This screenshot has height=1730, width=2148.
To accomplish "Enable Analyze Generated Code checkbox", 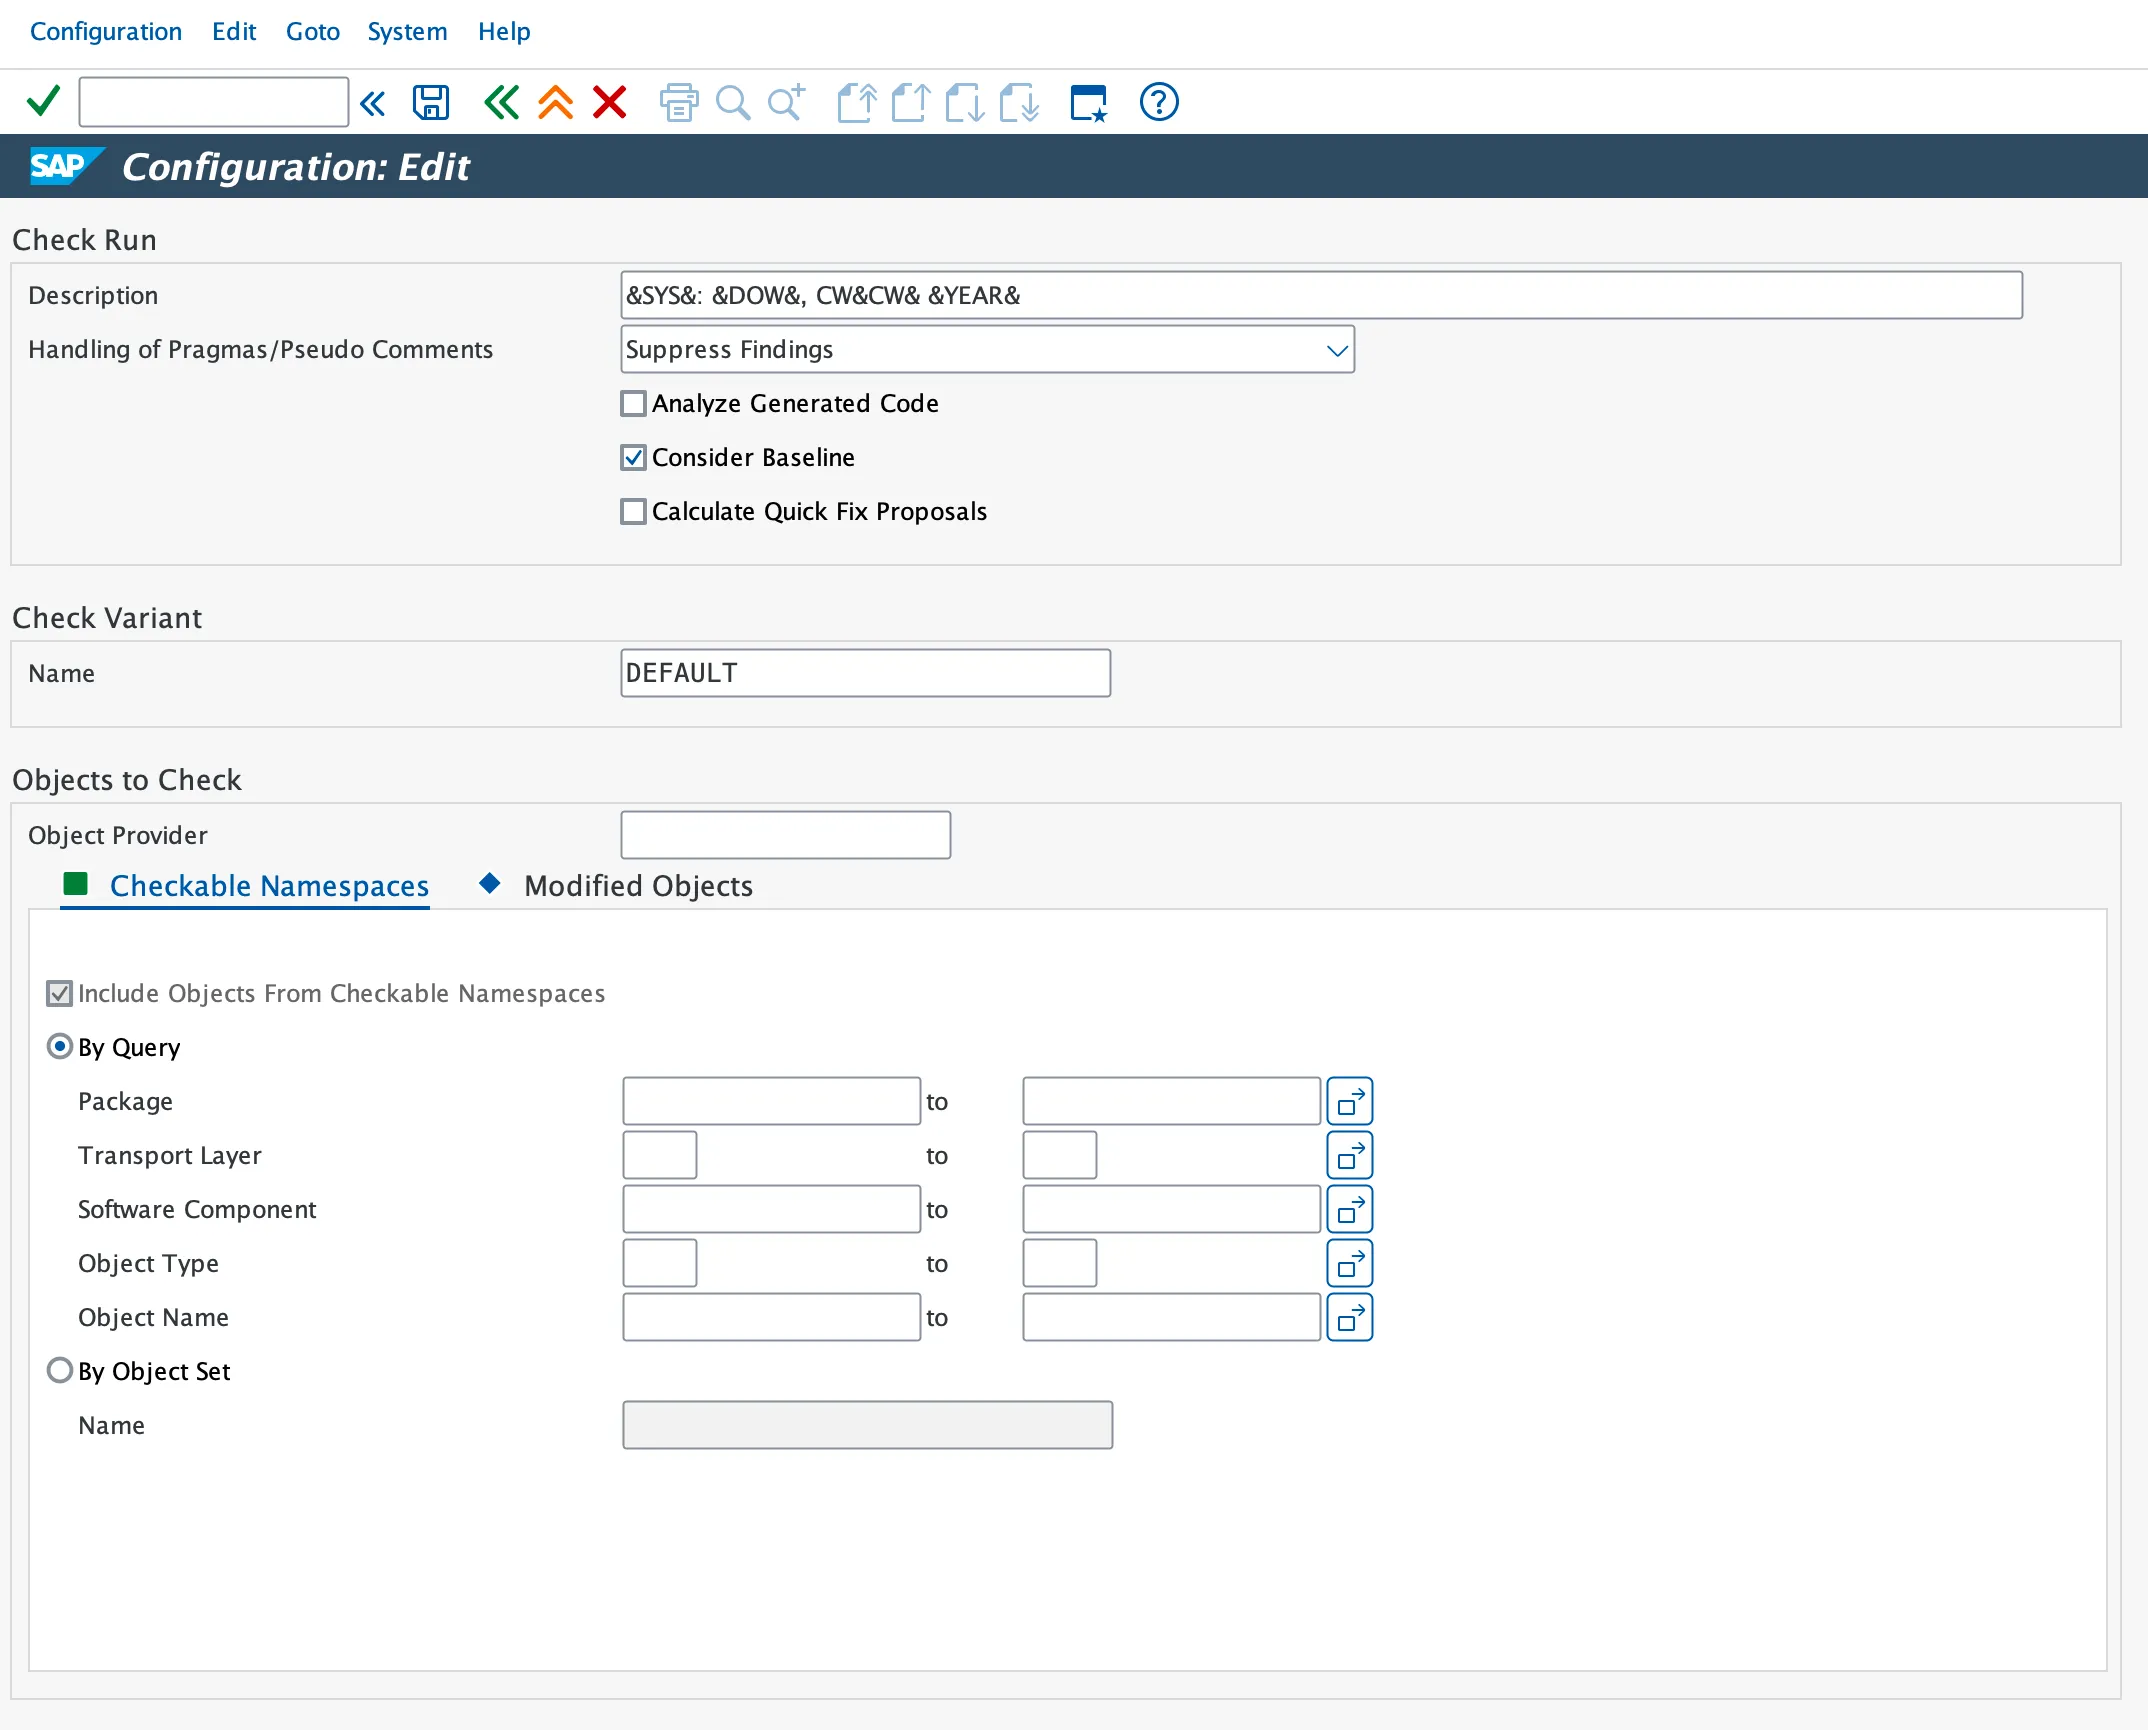I will (633, 403).
